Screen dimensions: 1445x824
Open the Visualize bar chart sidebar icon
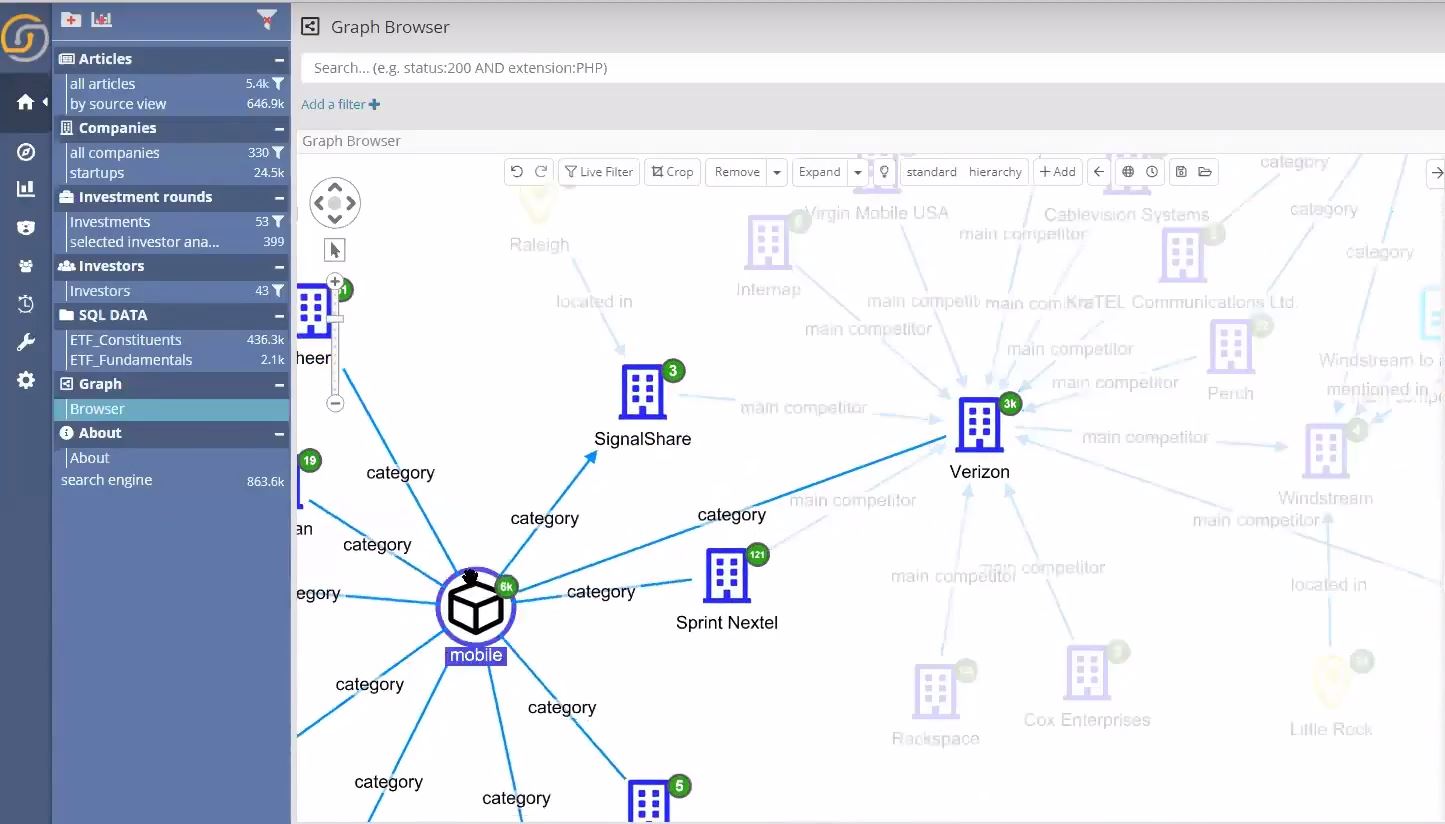tap(25, 189)
